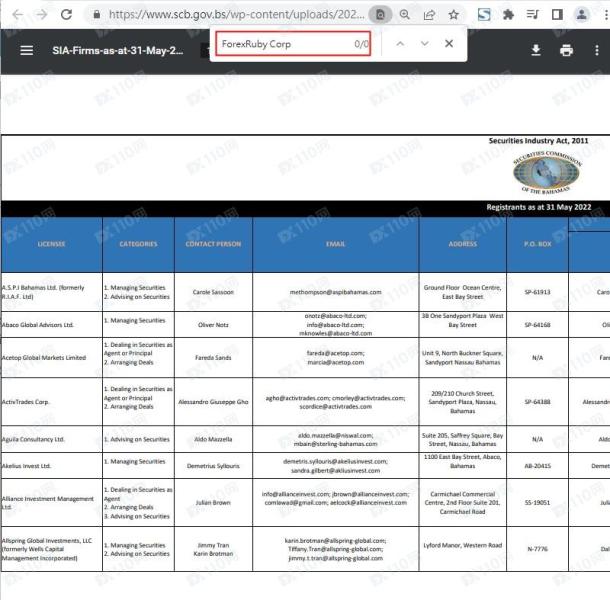Click the SIA-Firms-as-at-31-May document title
This screenshot has width=610, height=600.
pos(117,50)
